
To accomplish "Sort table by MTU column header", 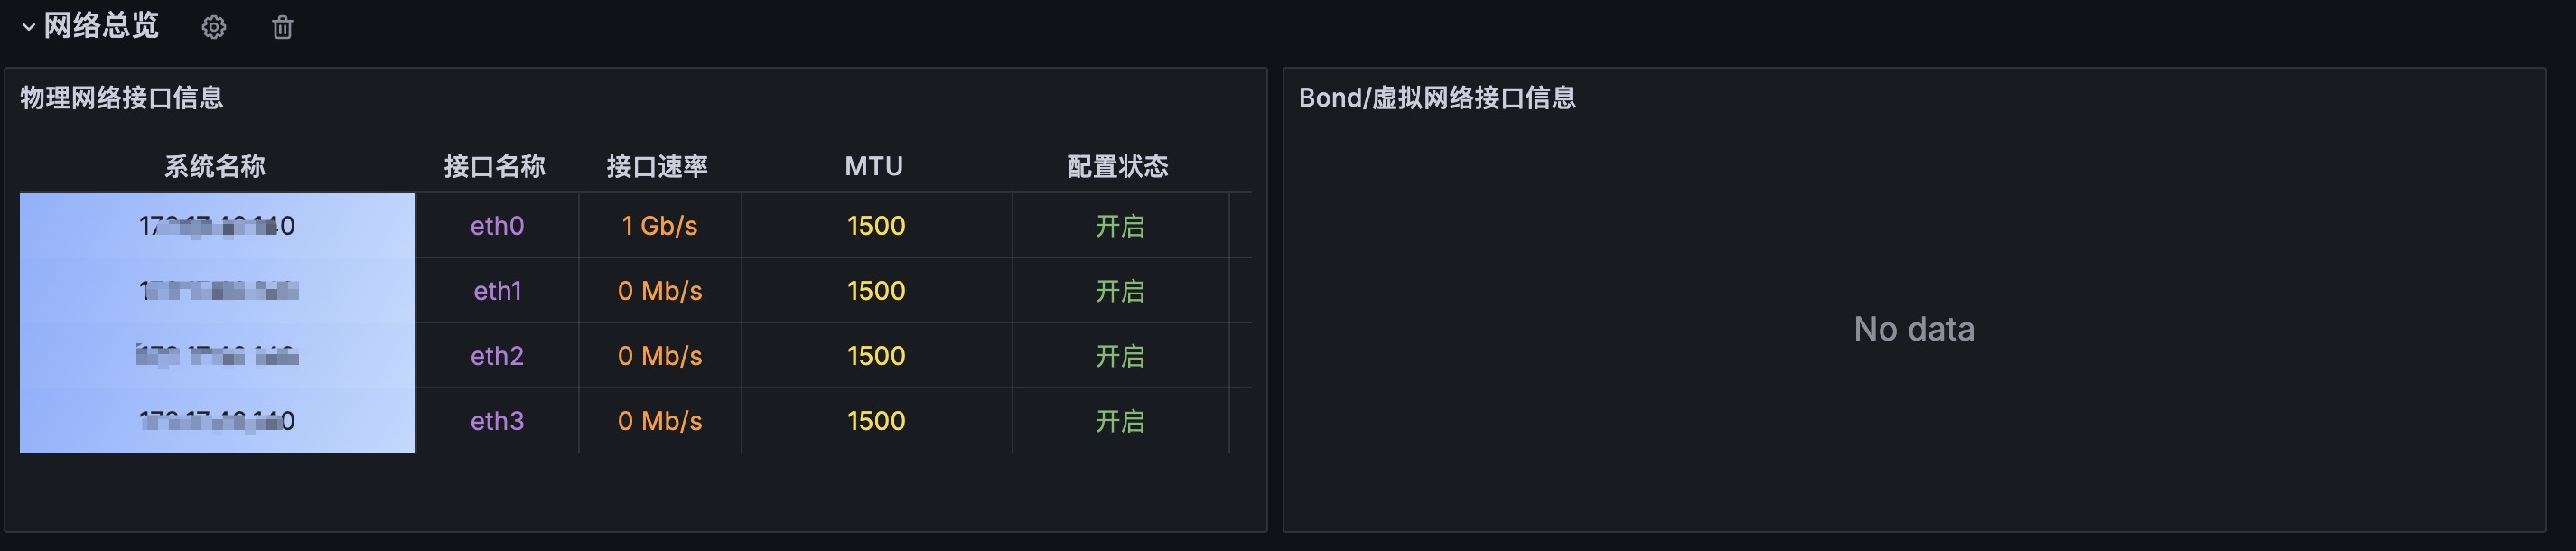I will tap(874, 166).
